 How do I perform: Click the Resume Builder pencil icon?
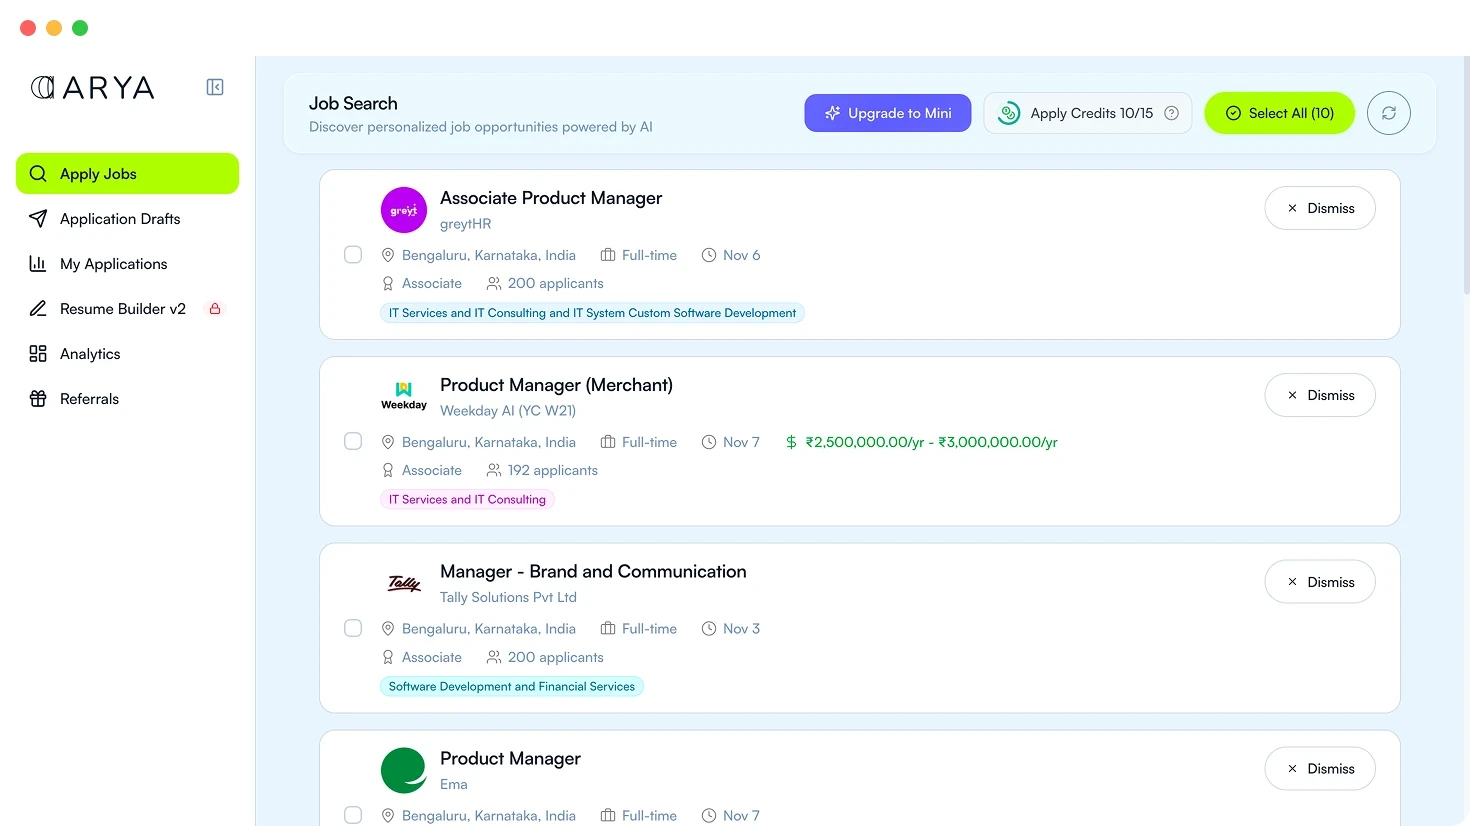[x=38, y=308]
